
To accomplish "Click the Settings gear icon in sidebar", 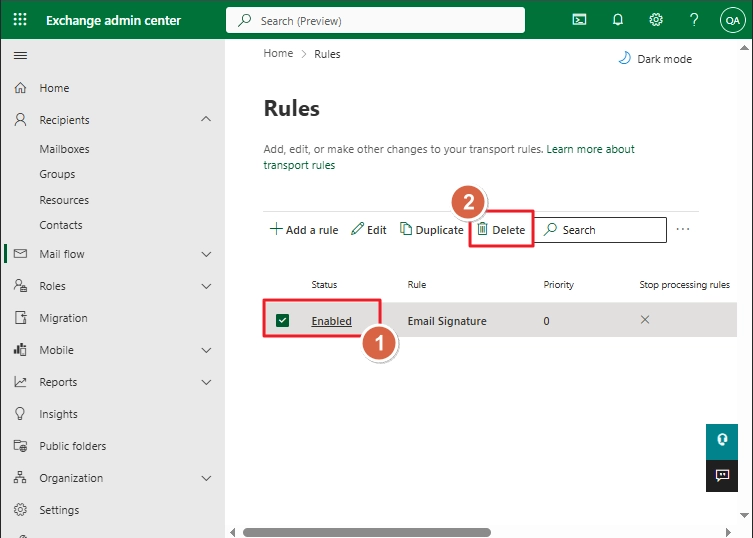I will click(20, 510).
